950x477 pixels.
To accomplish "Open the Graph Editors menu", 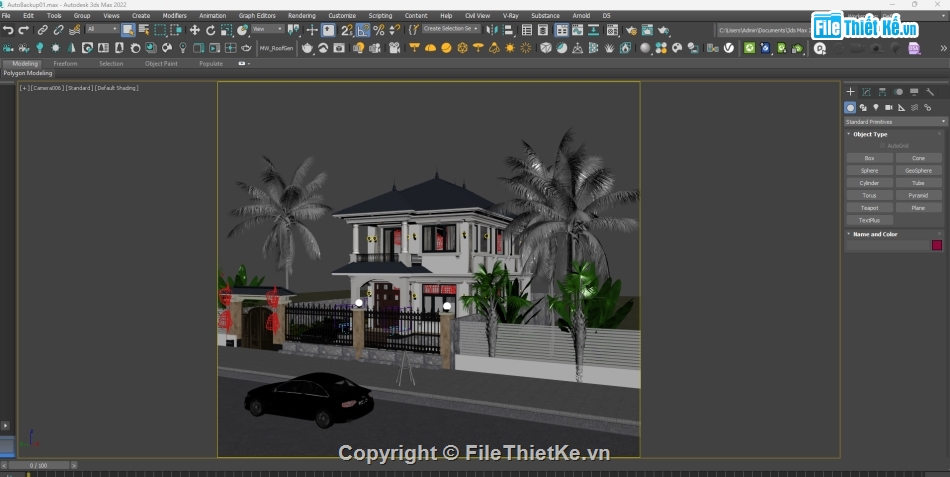I will [x=257, y=16].
